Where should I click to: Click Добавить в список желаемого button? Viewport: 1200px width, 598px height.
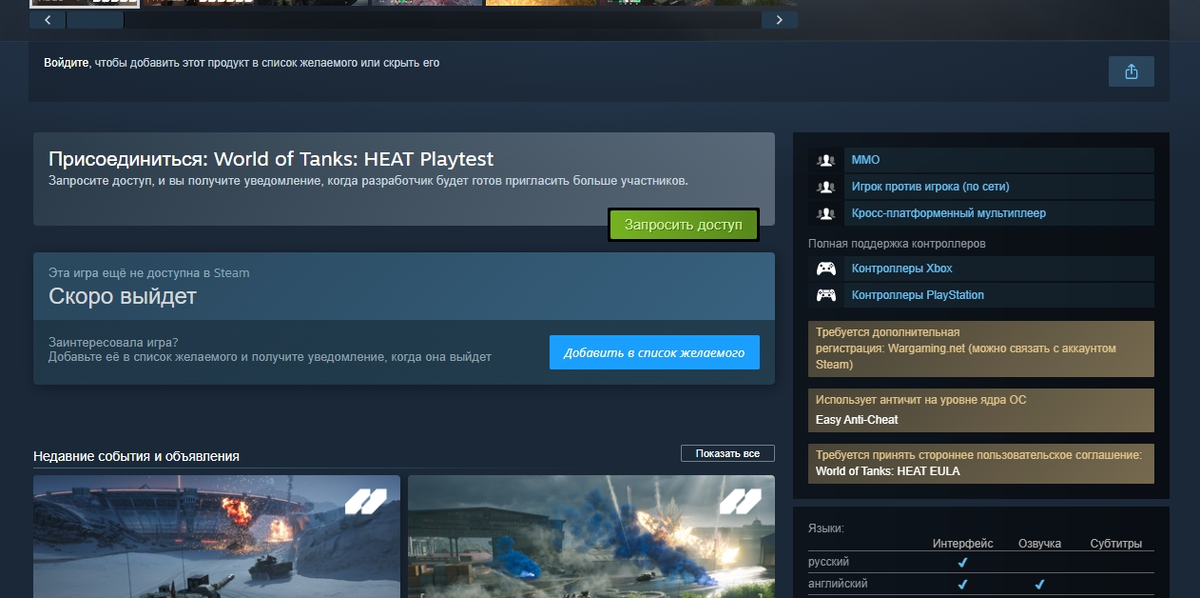pyautogui.click(x=654, y=353)
